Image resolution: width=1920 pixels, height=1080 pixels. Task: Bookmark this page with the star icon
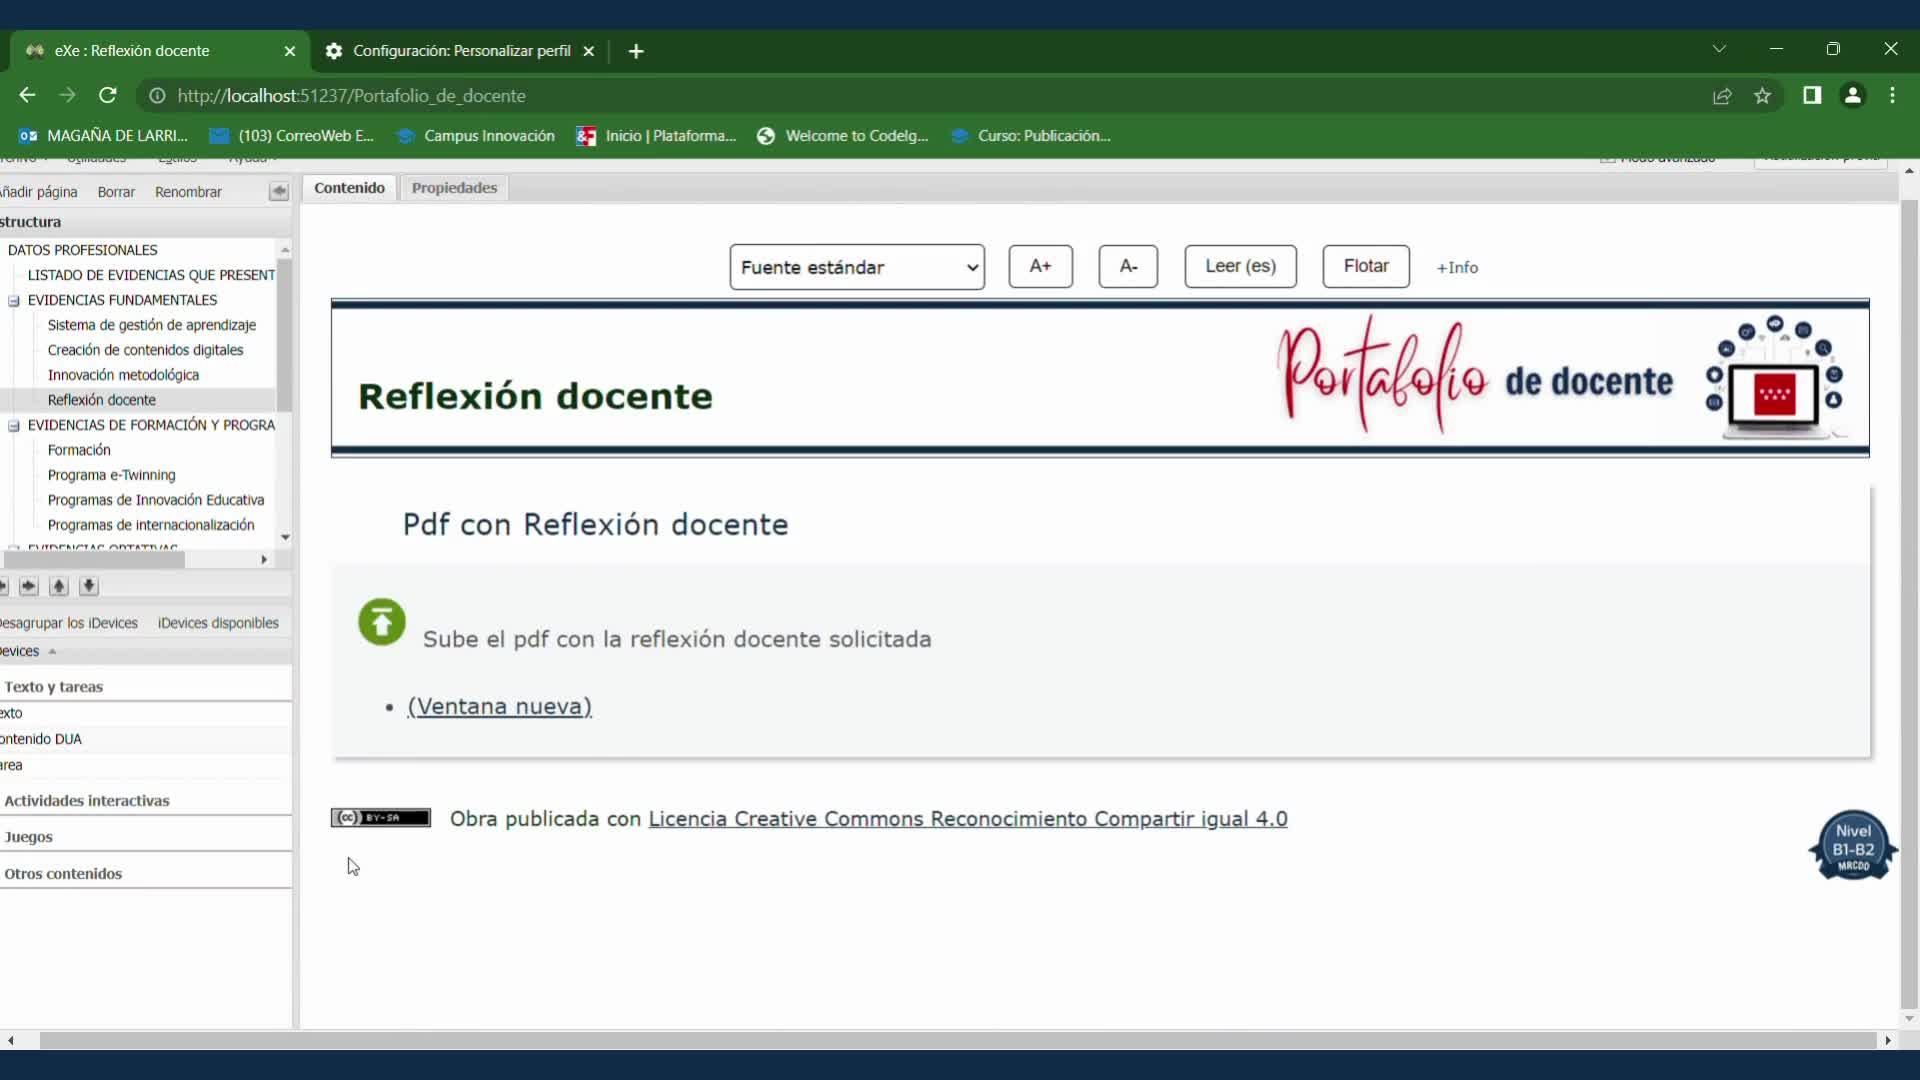pos(1762,96)
